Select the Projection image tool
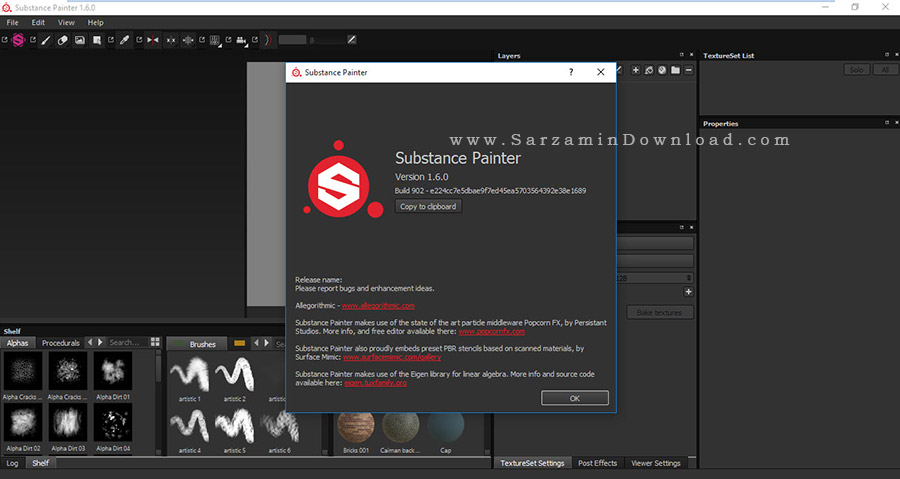Viewport: 900px width, 479px height. [x=80, y=40]
